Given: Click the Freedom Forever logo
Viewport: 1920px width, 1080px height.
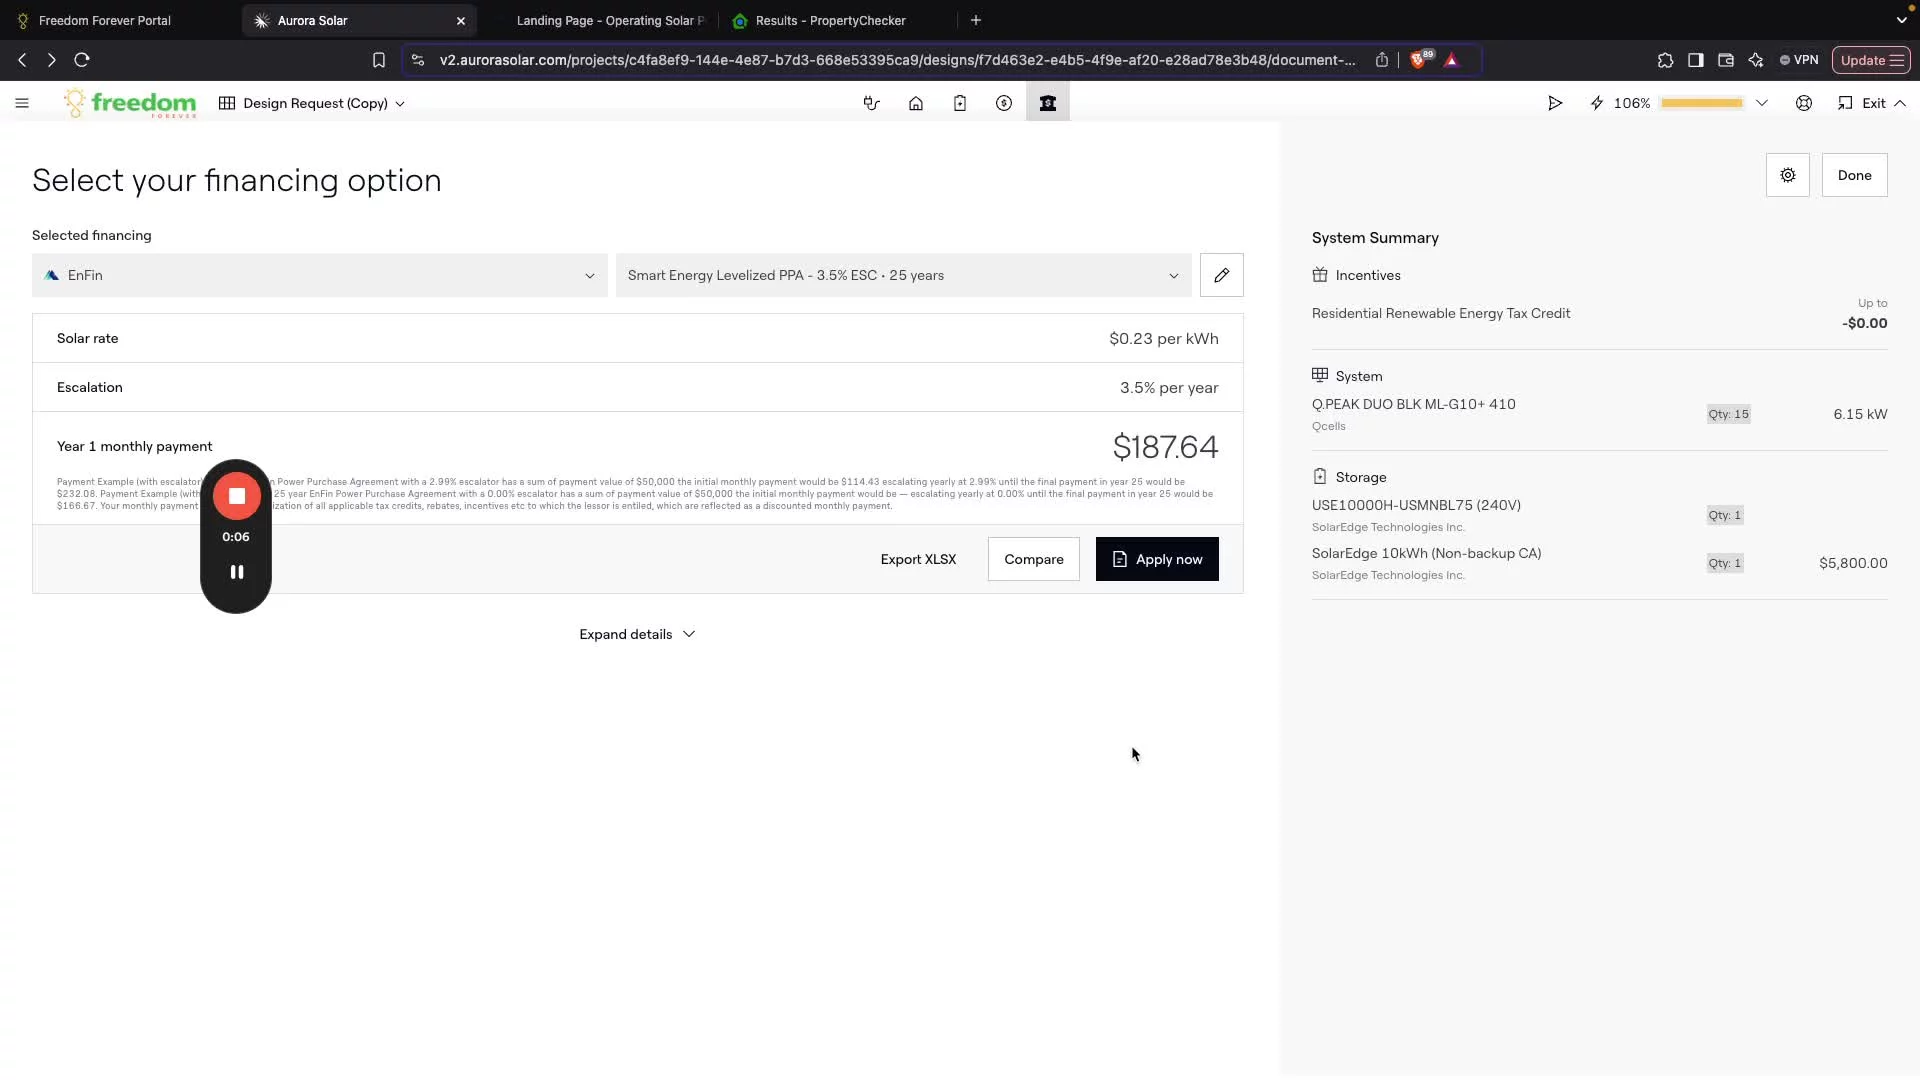Looking at the screenshot, I should (x=130, y=103).
